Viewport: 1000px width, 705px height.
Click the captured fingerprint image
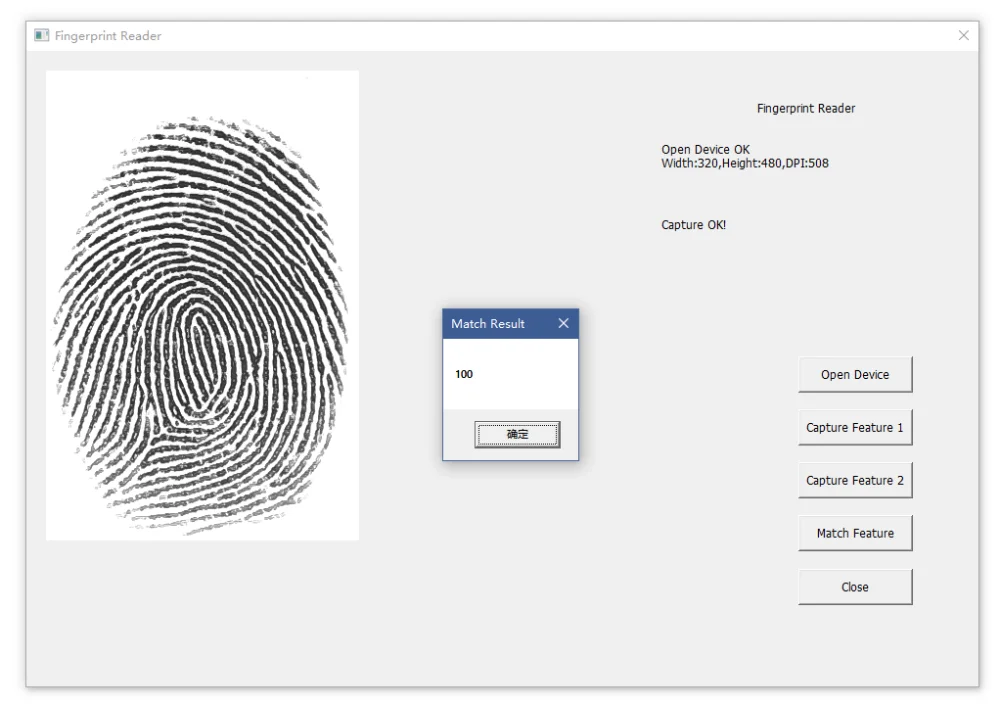[x=200, y=300]
